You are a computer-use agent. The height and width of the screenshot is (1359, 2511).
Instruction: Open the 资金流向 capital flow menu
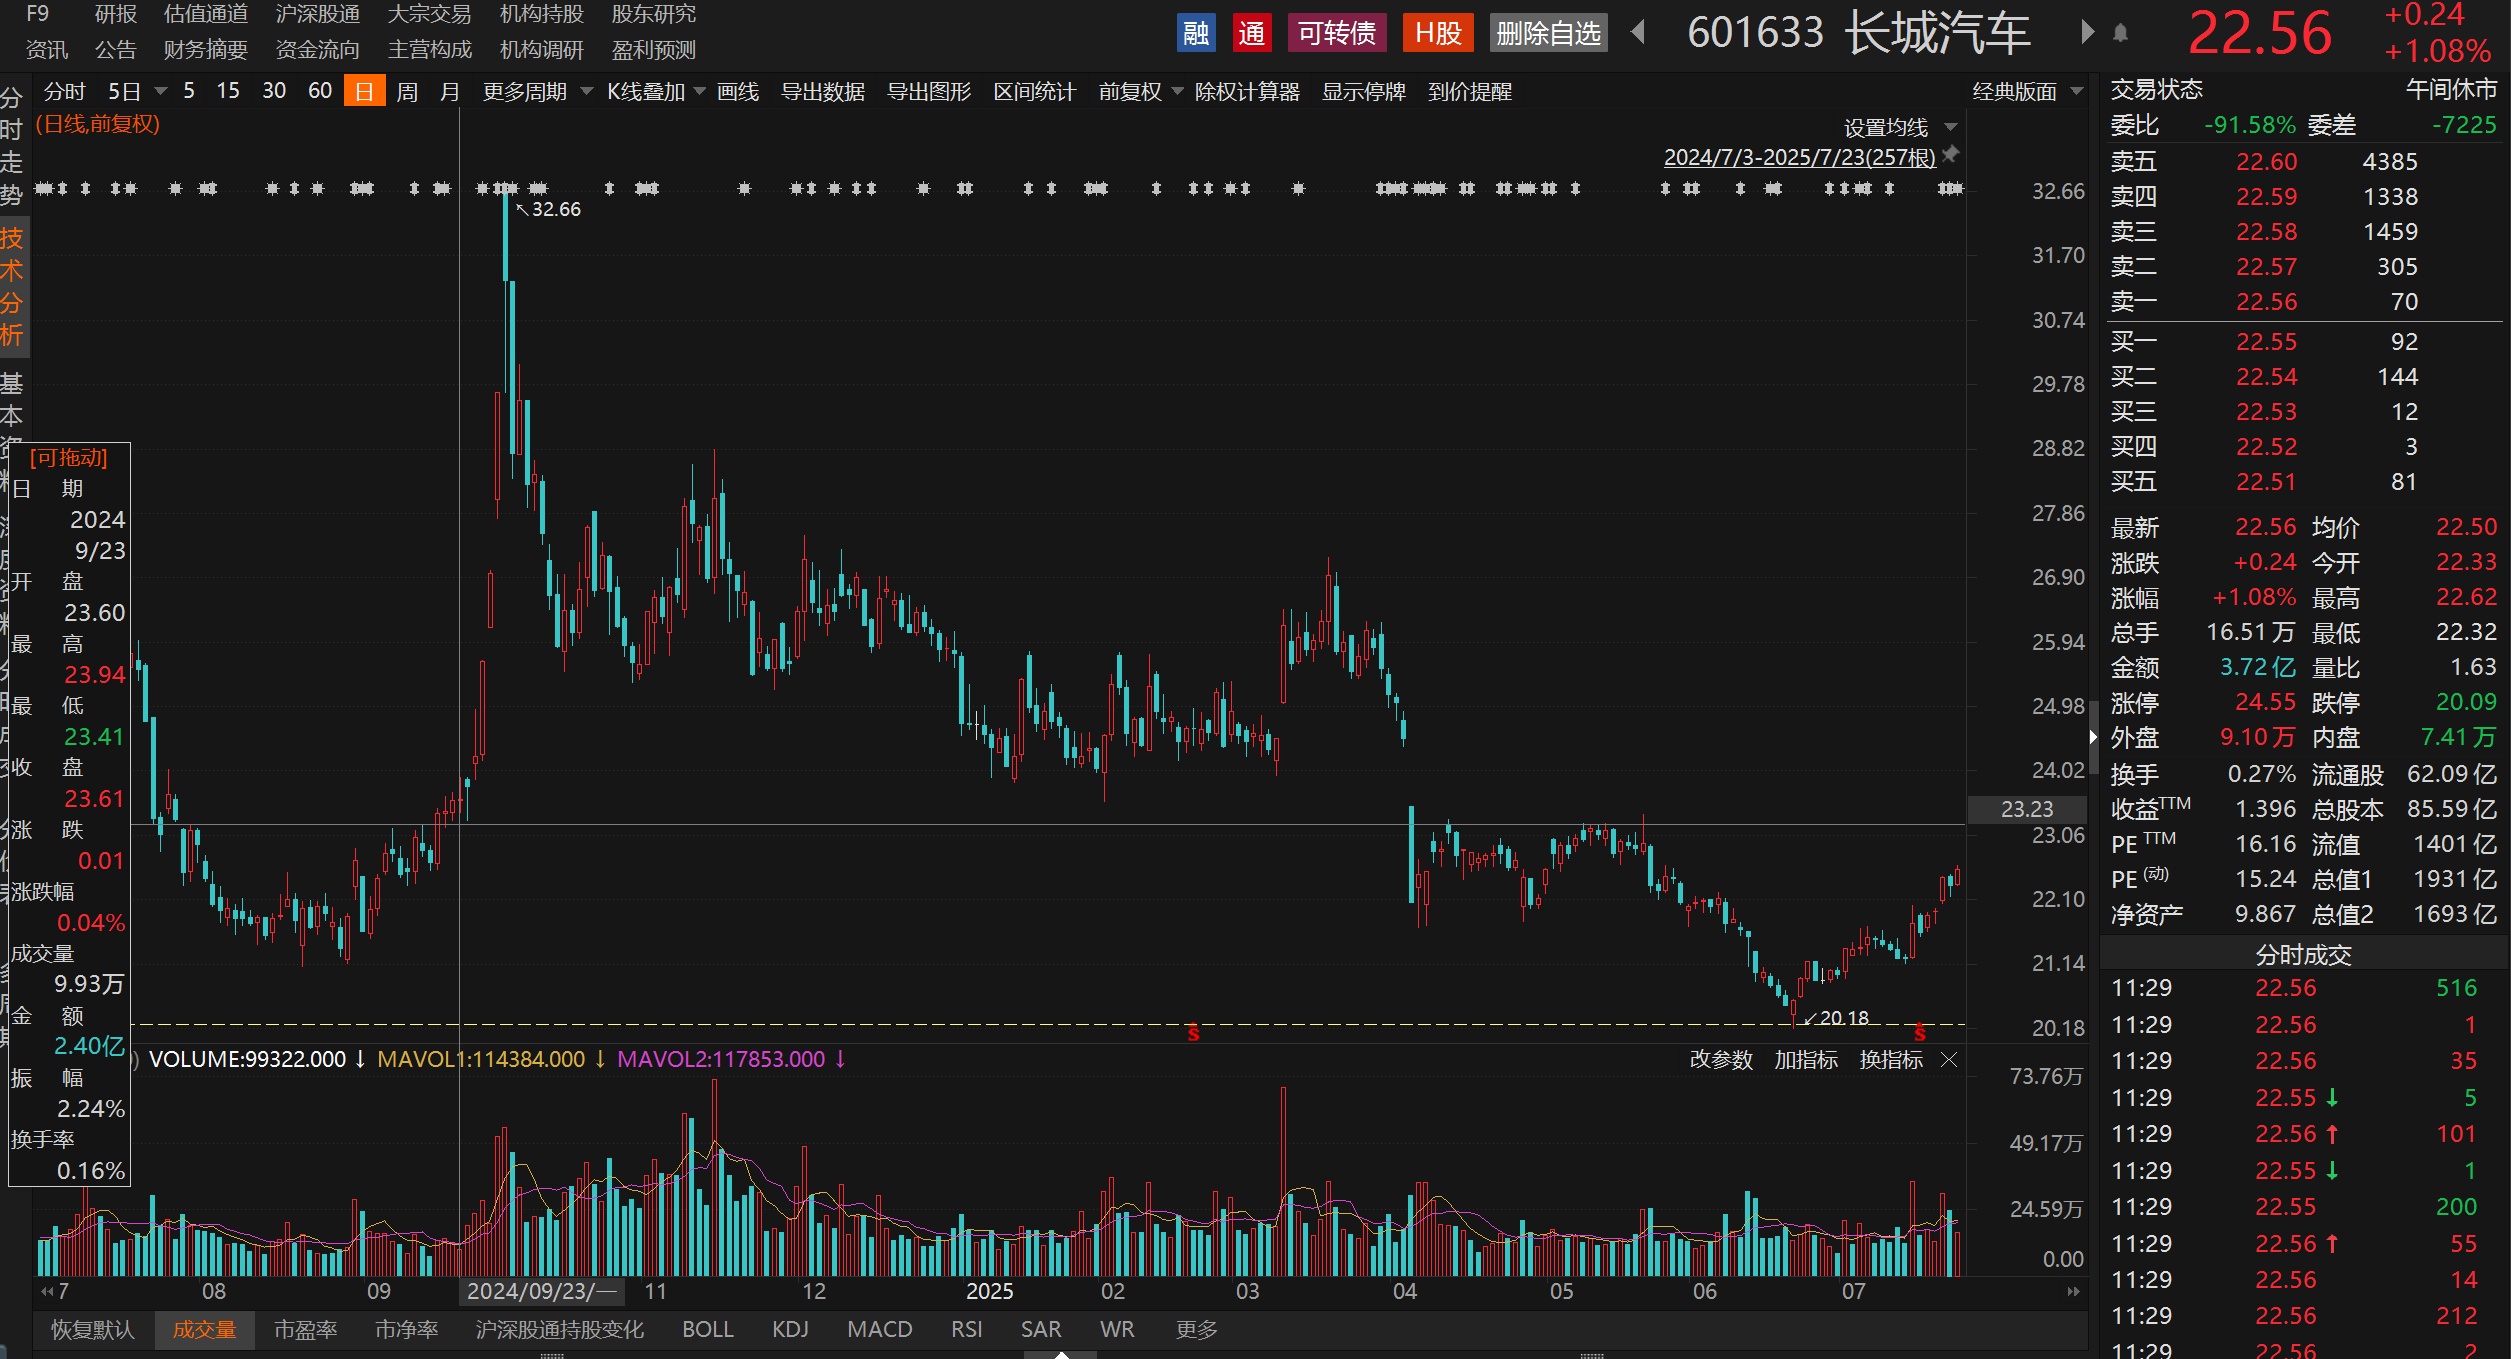(318, 50)
